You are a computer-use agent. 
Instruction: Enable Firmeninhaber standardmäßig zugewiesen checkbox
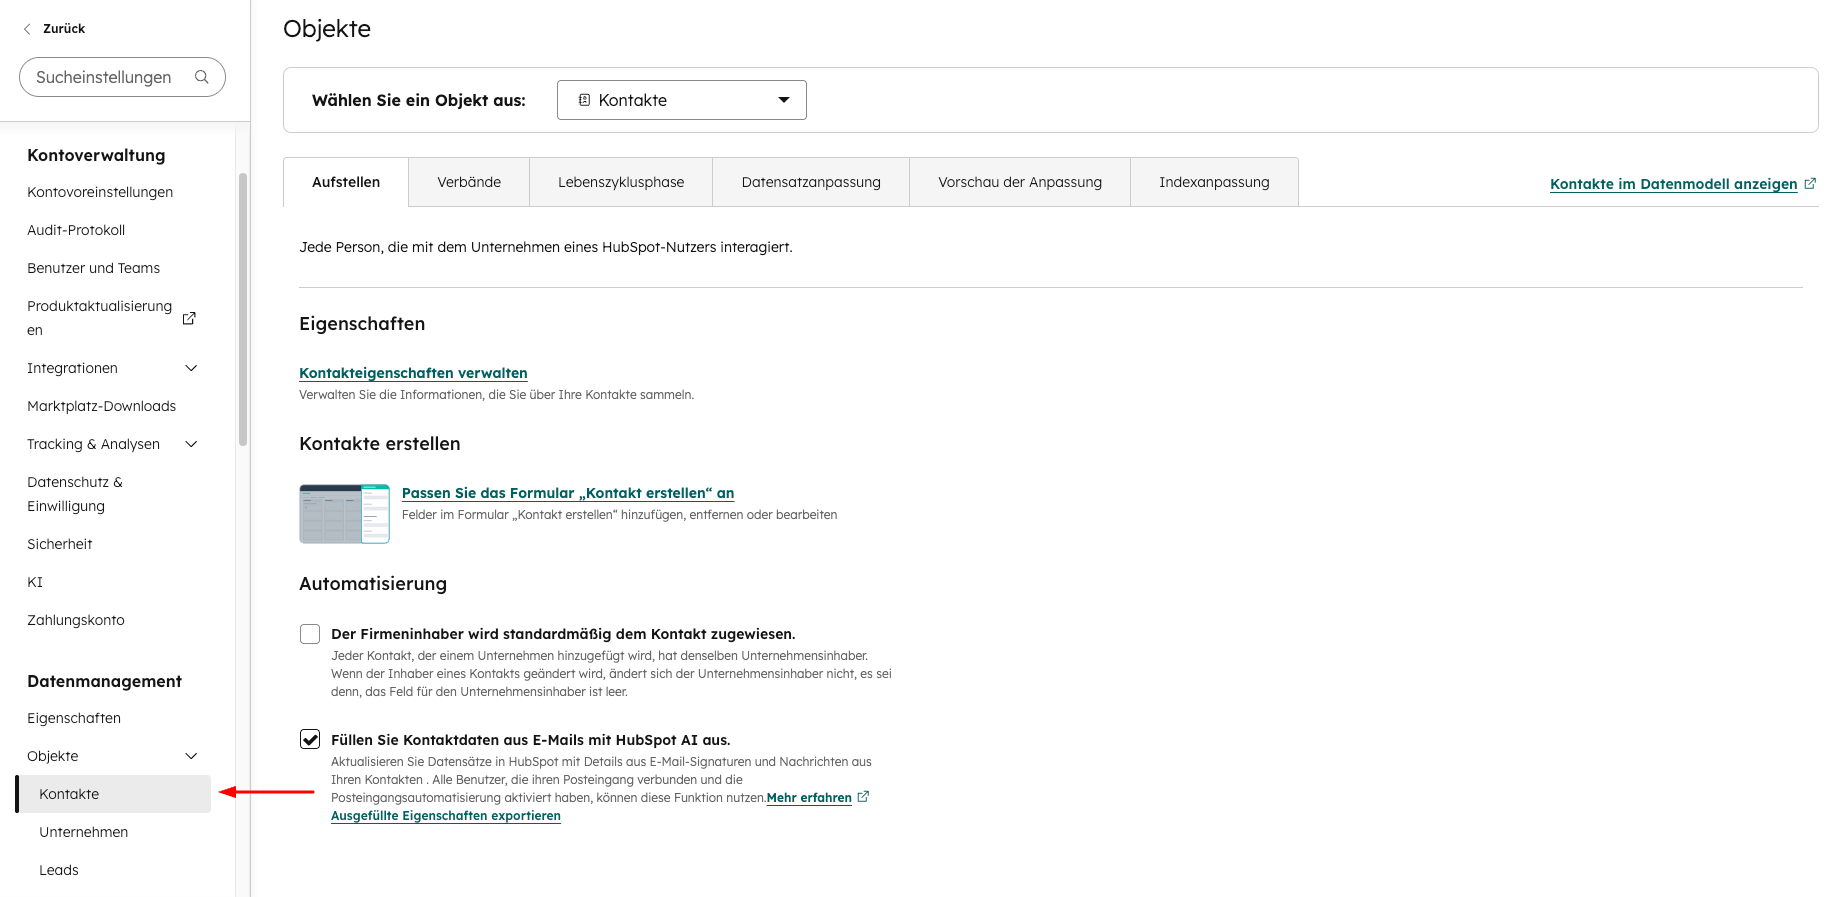pyautogui.click(x=310, y=634)
